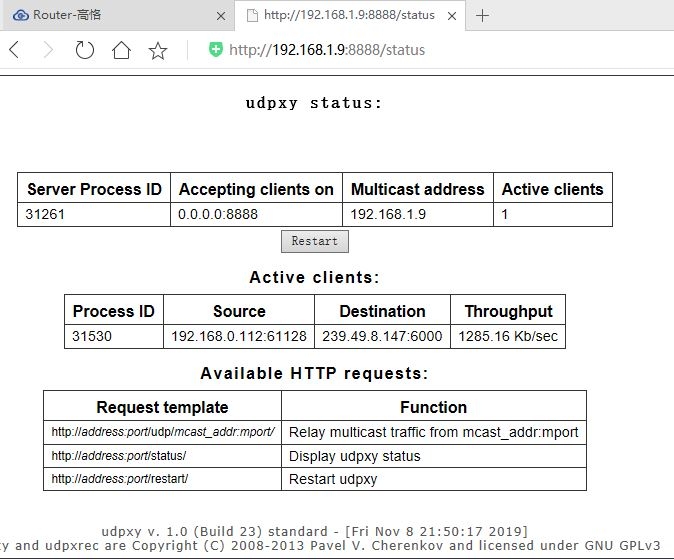Click client process ID 31530
The width and height of the screenshot is (674, 560).
(x=92, y=336)
